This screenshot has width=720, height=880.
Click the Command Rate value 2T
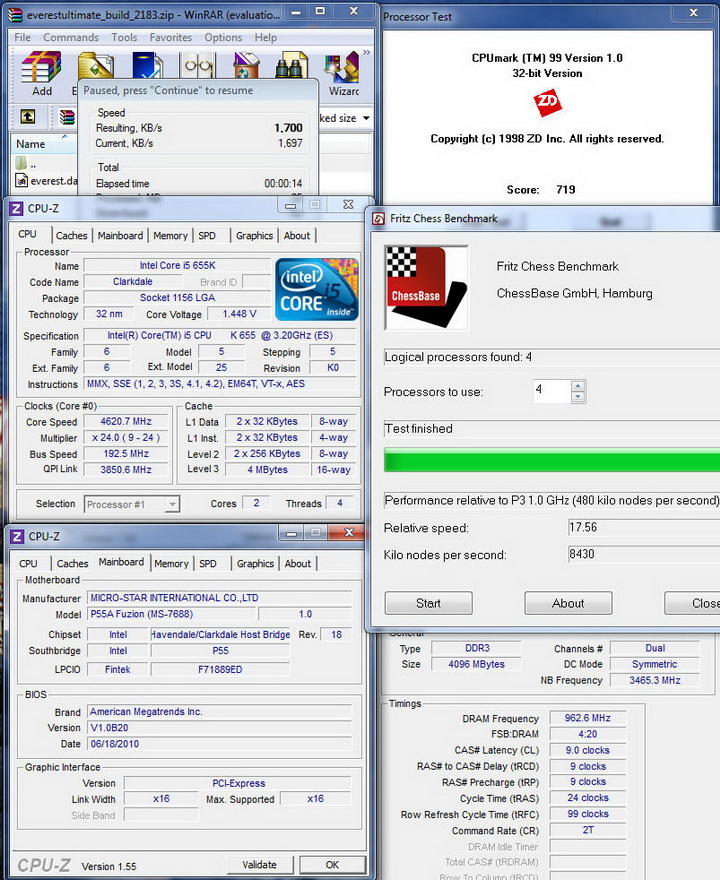click(588, 830)
